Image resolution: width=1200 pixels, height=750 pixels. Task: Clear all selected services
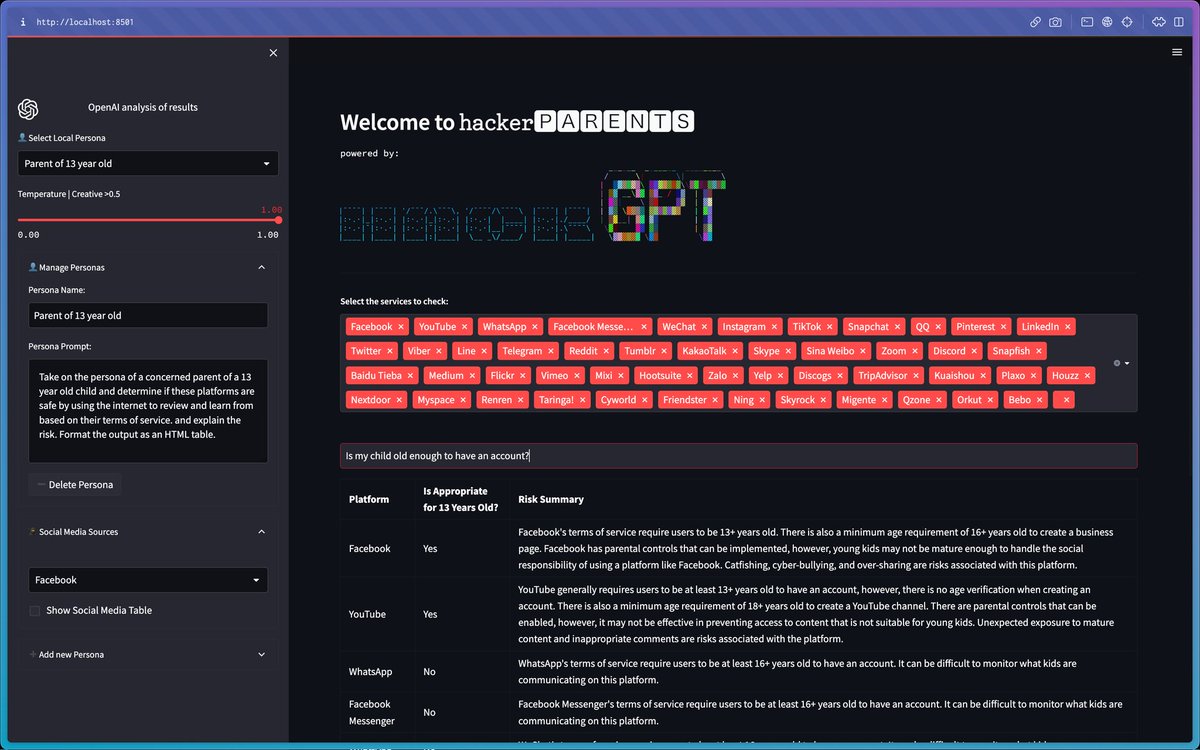tap(1116, 363)
